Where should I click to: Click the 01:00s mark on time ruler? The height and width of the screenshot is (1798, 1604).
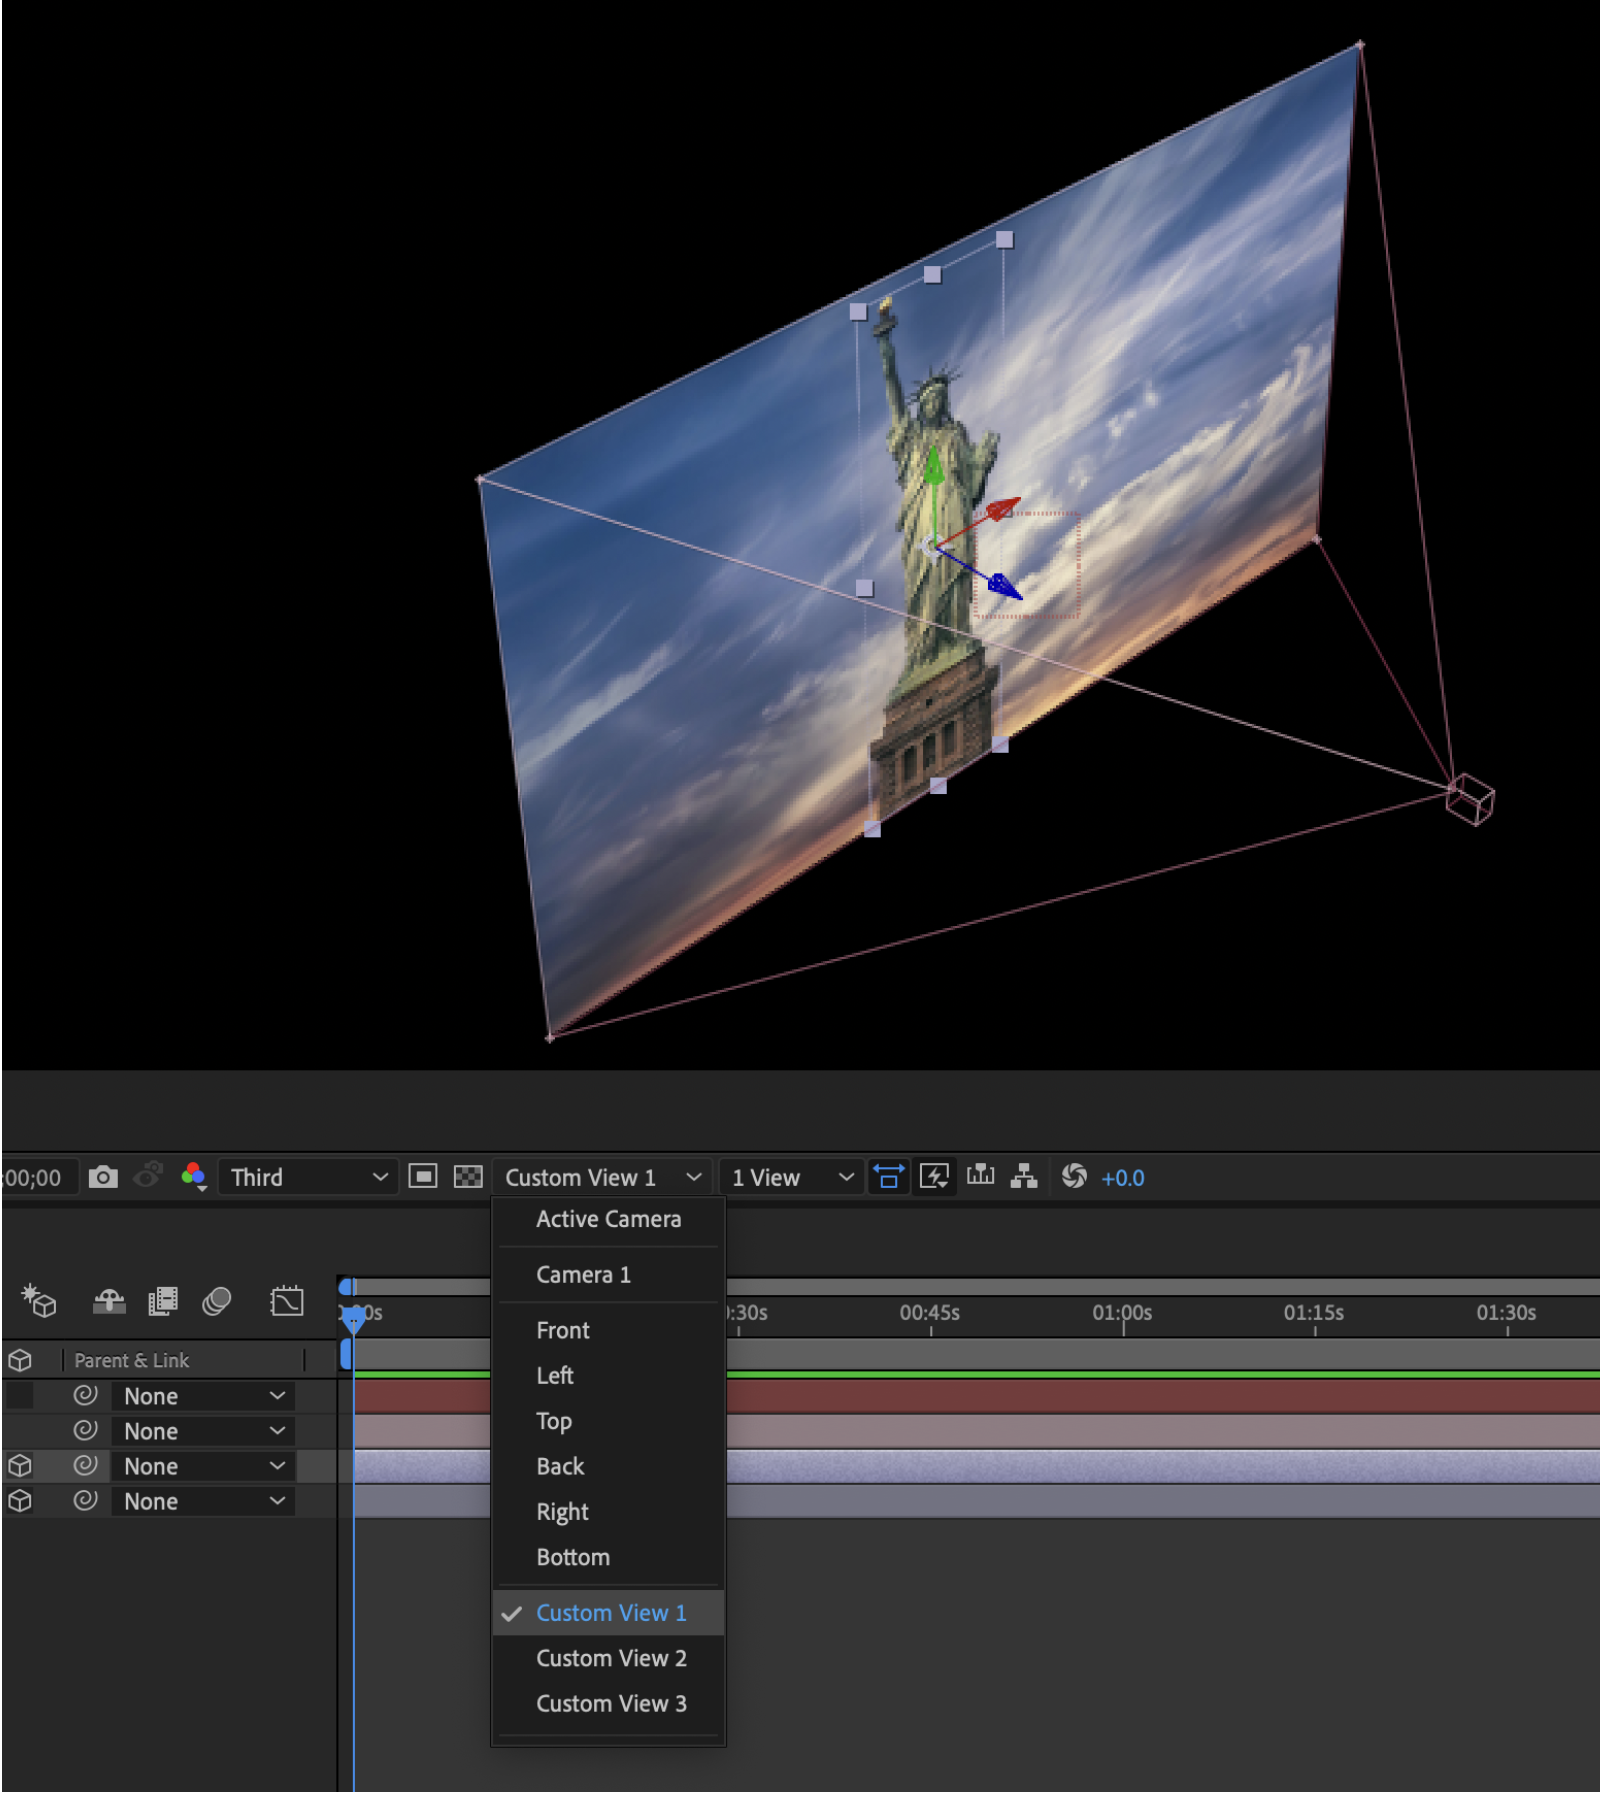point(1122,1314)
